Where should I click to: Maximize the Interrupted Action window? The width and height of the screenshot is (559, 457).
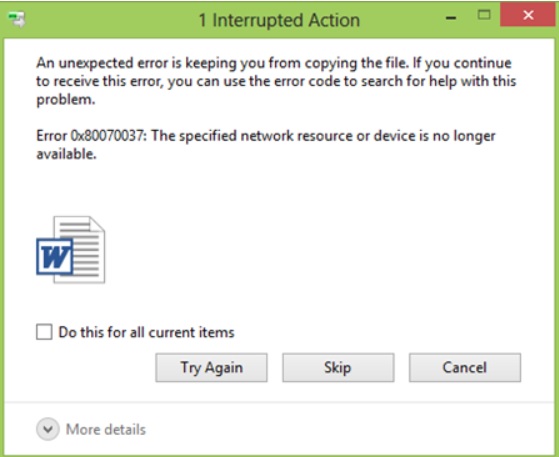pyautogui.click(x=484, y=15)
